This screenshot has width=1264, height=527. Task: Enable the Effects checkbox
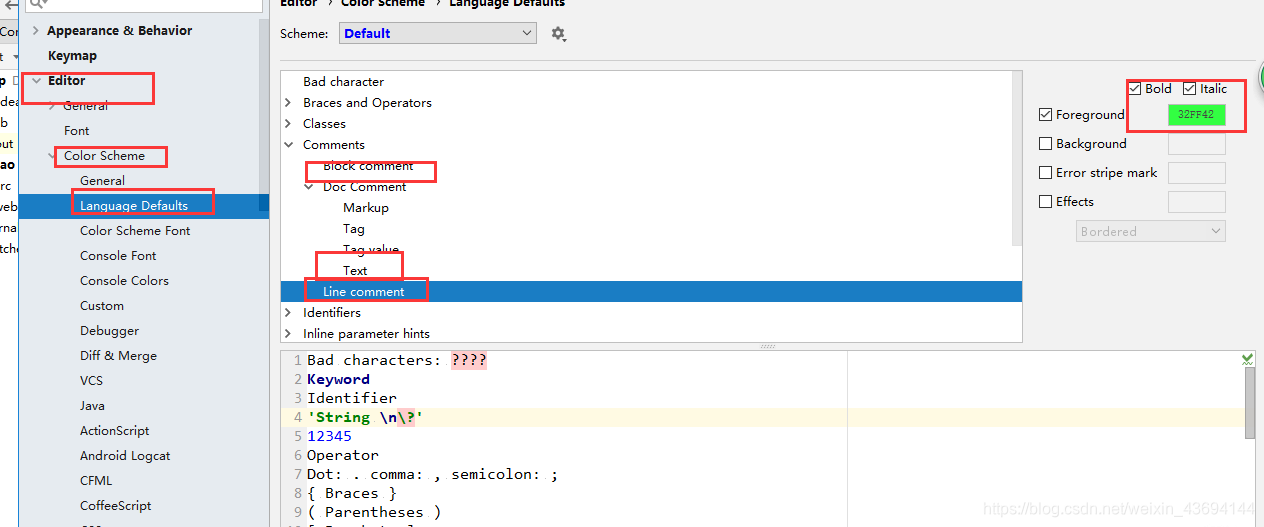(1046, 202)
